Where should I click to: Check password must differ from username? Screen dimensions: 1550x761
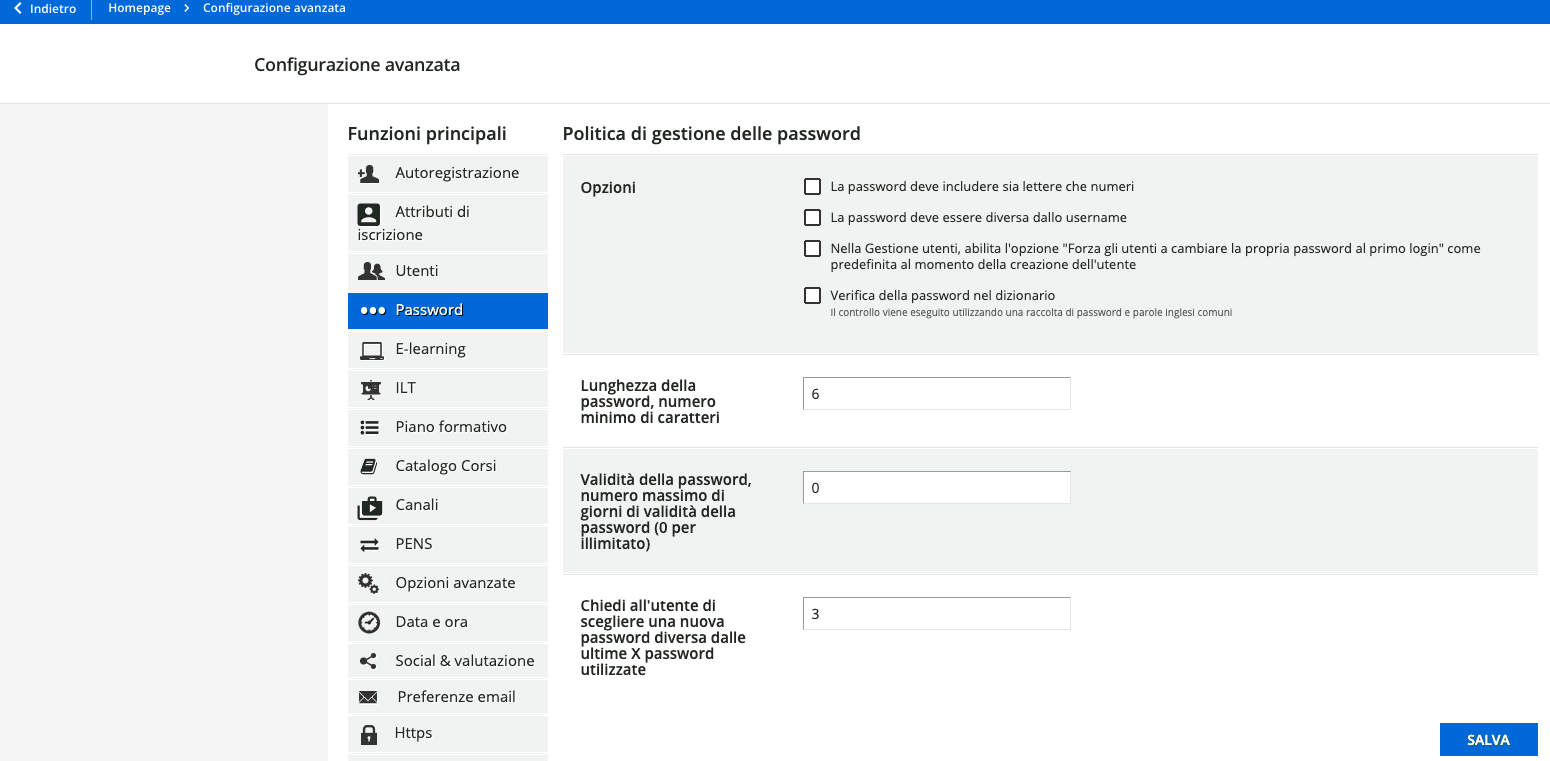click(812, 217)
